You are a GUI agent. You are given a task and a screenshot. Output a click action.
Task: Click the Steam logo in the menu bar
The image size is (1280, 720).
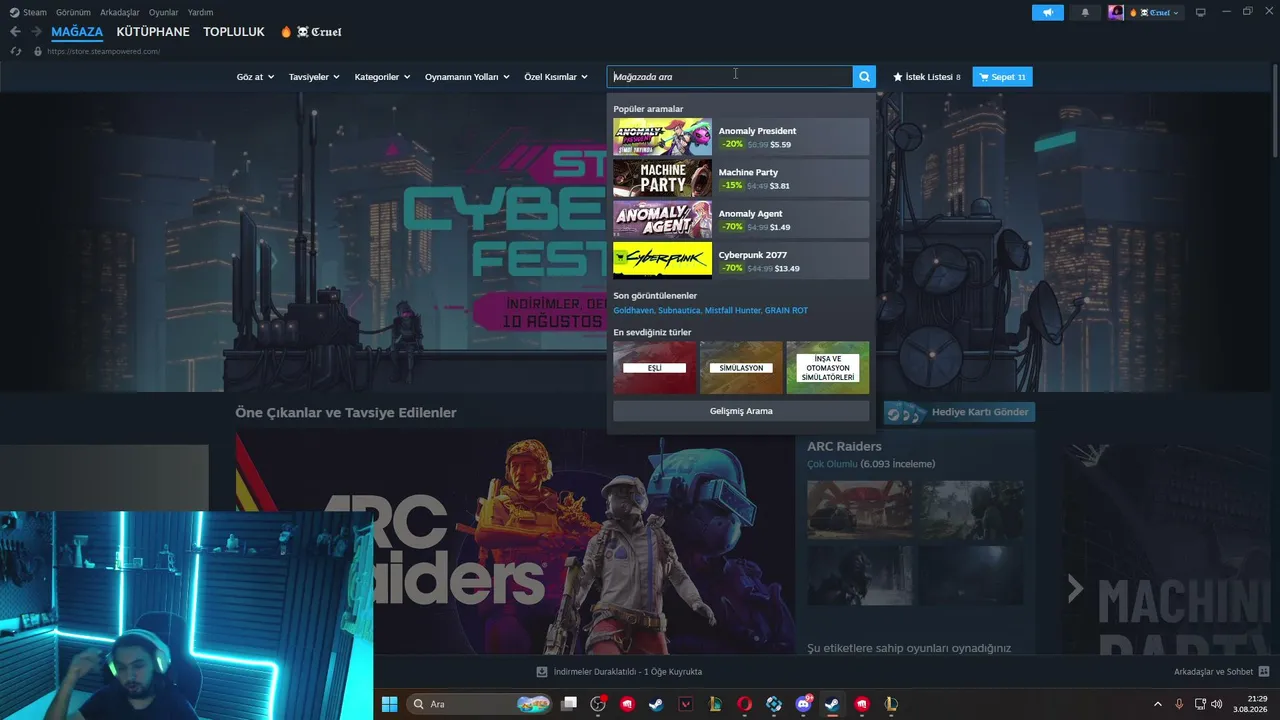point(14,13)
